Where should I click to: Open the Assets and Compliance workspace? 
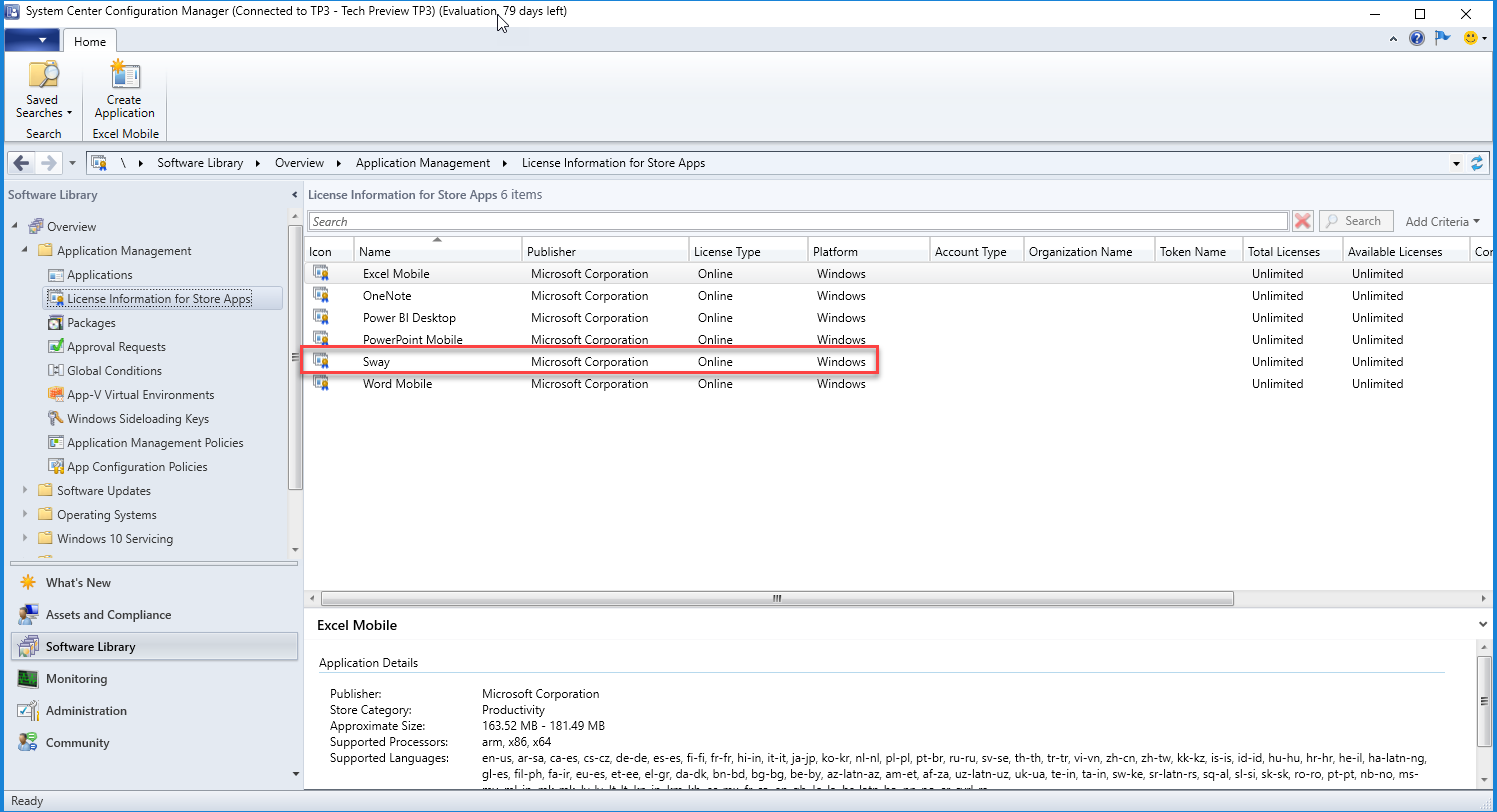[154, 615]
